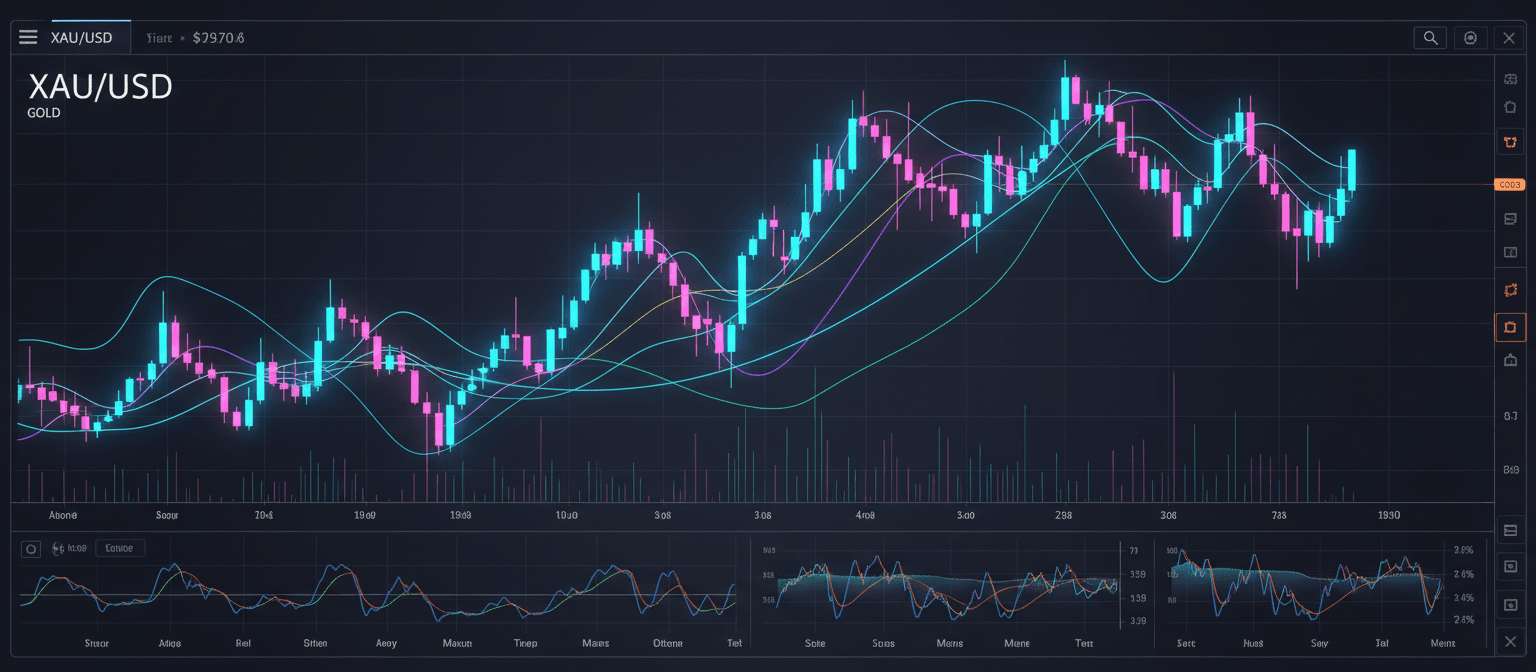This screenshot has height=672, width=1536.
Task: Click the Maxutt label under oscillator
Action: [x=457, y=643]
